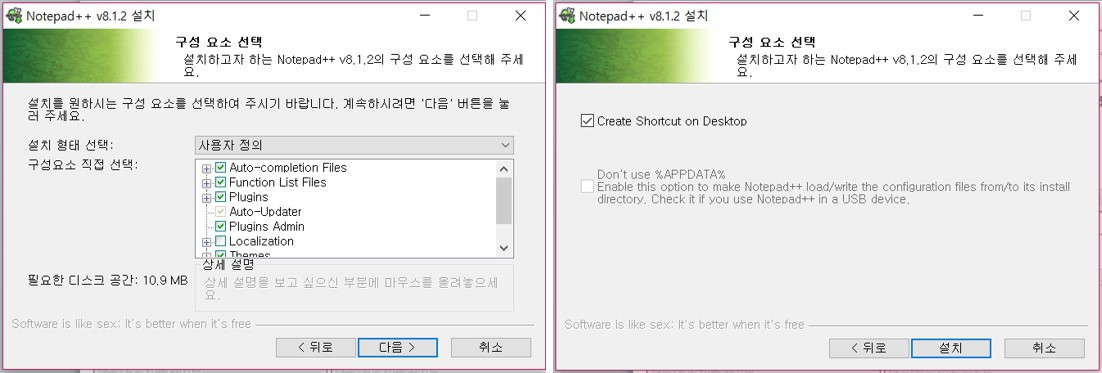Select the Auto-completion Files label
This screenshot has height=373, width=1102.
[x=287, y=168]
